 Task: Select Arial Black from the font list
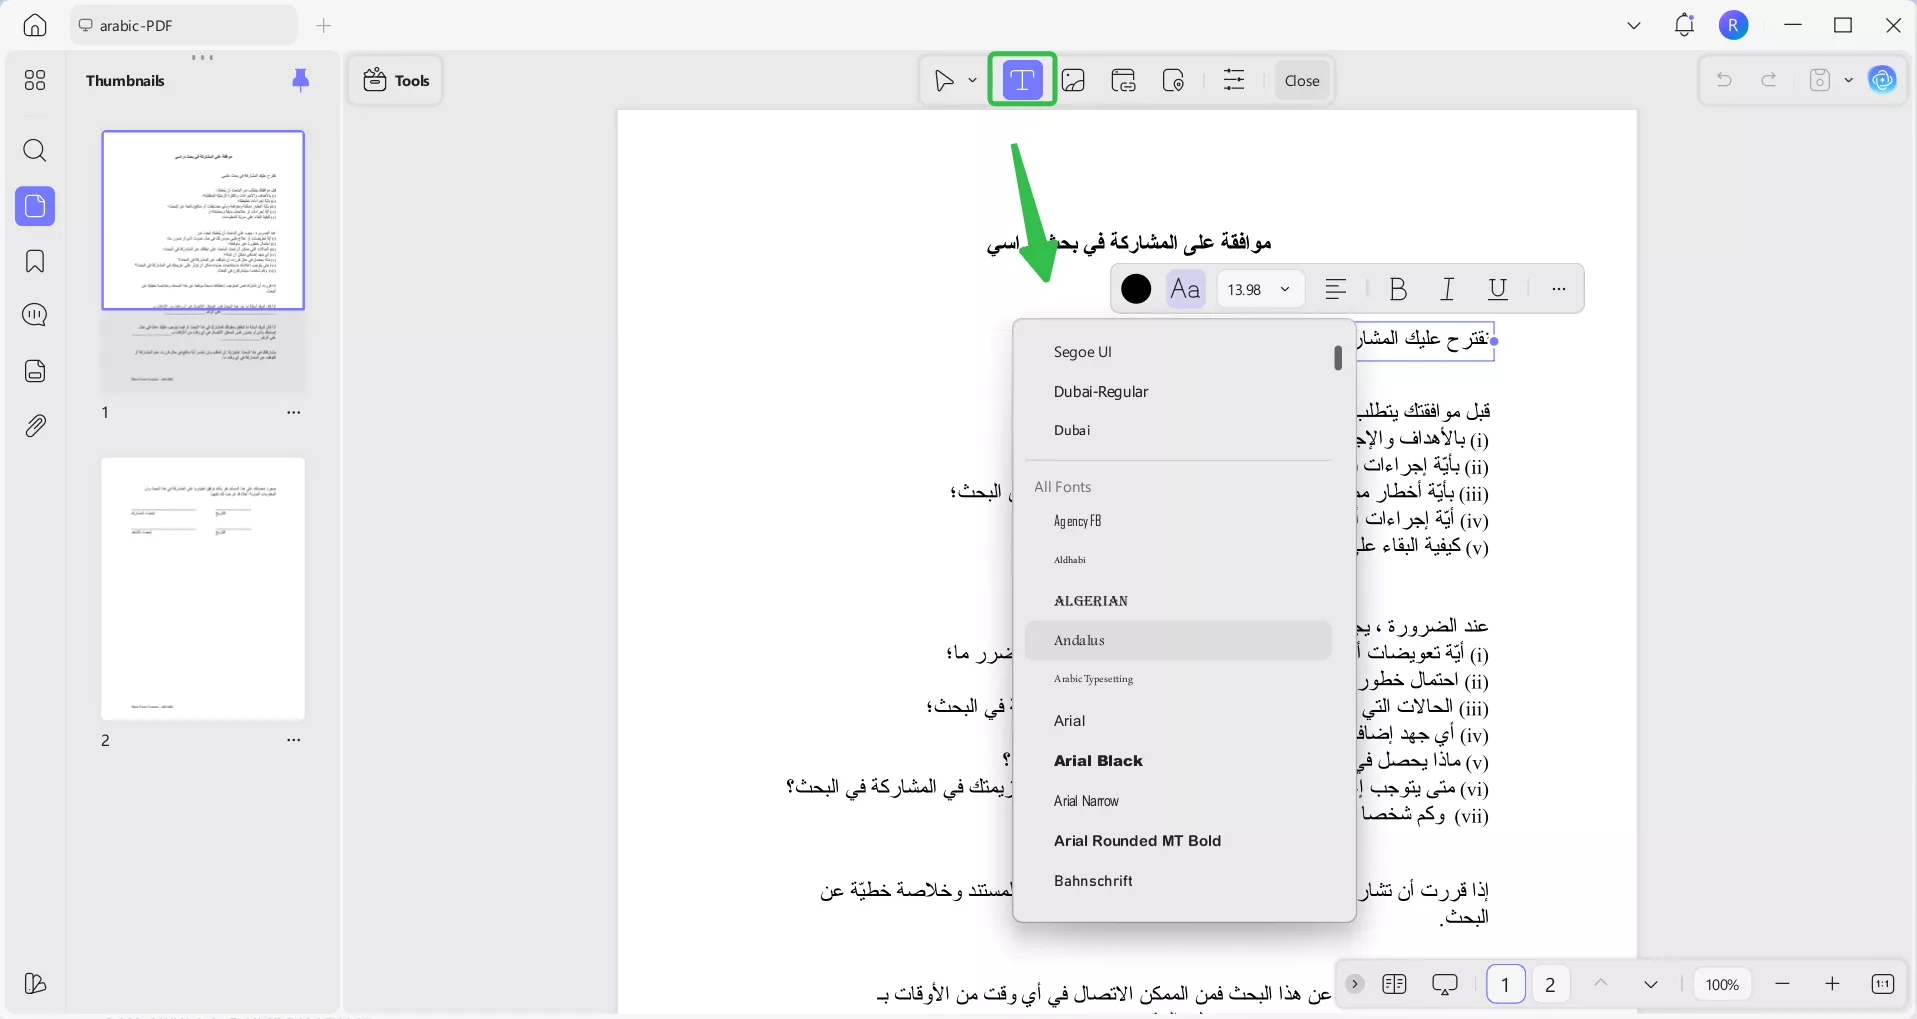coord(1098,761)
